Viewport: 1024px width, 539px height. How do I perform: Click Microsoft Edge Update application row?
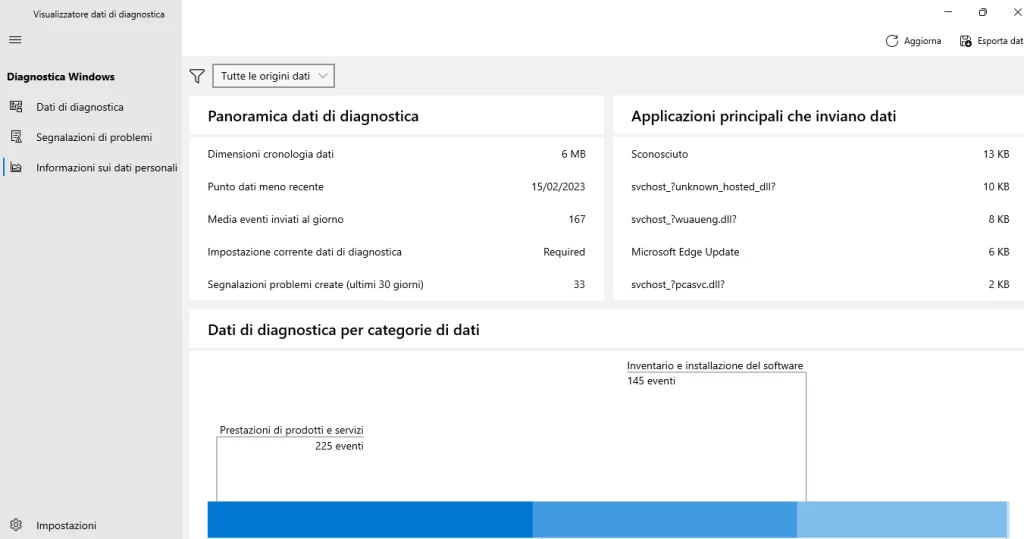[820, 252]
